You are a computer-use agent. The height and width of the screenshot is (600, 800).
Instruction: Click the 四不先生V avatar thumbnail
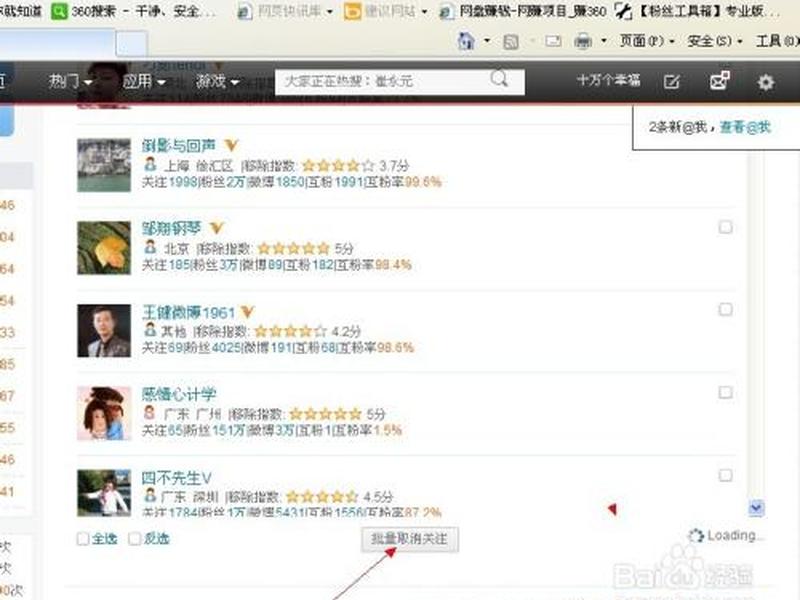pyautogui.click(x=104, y=493)
